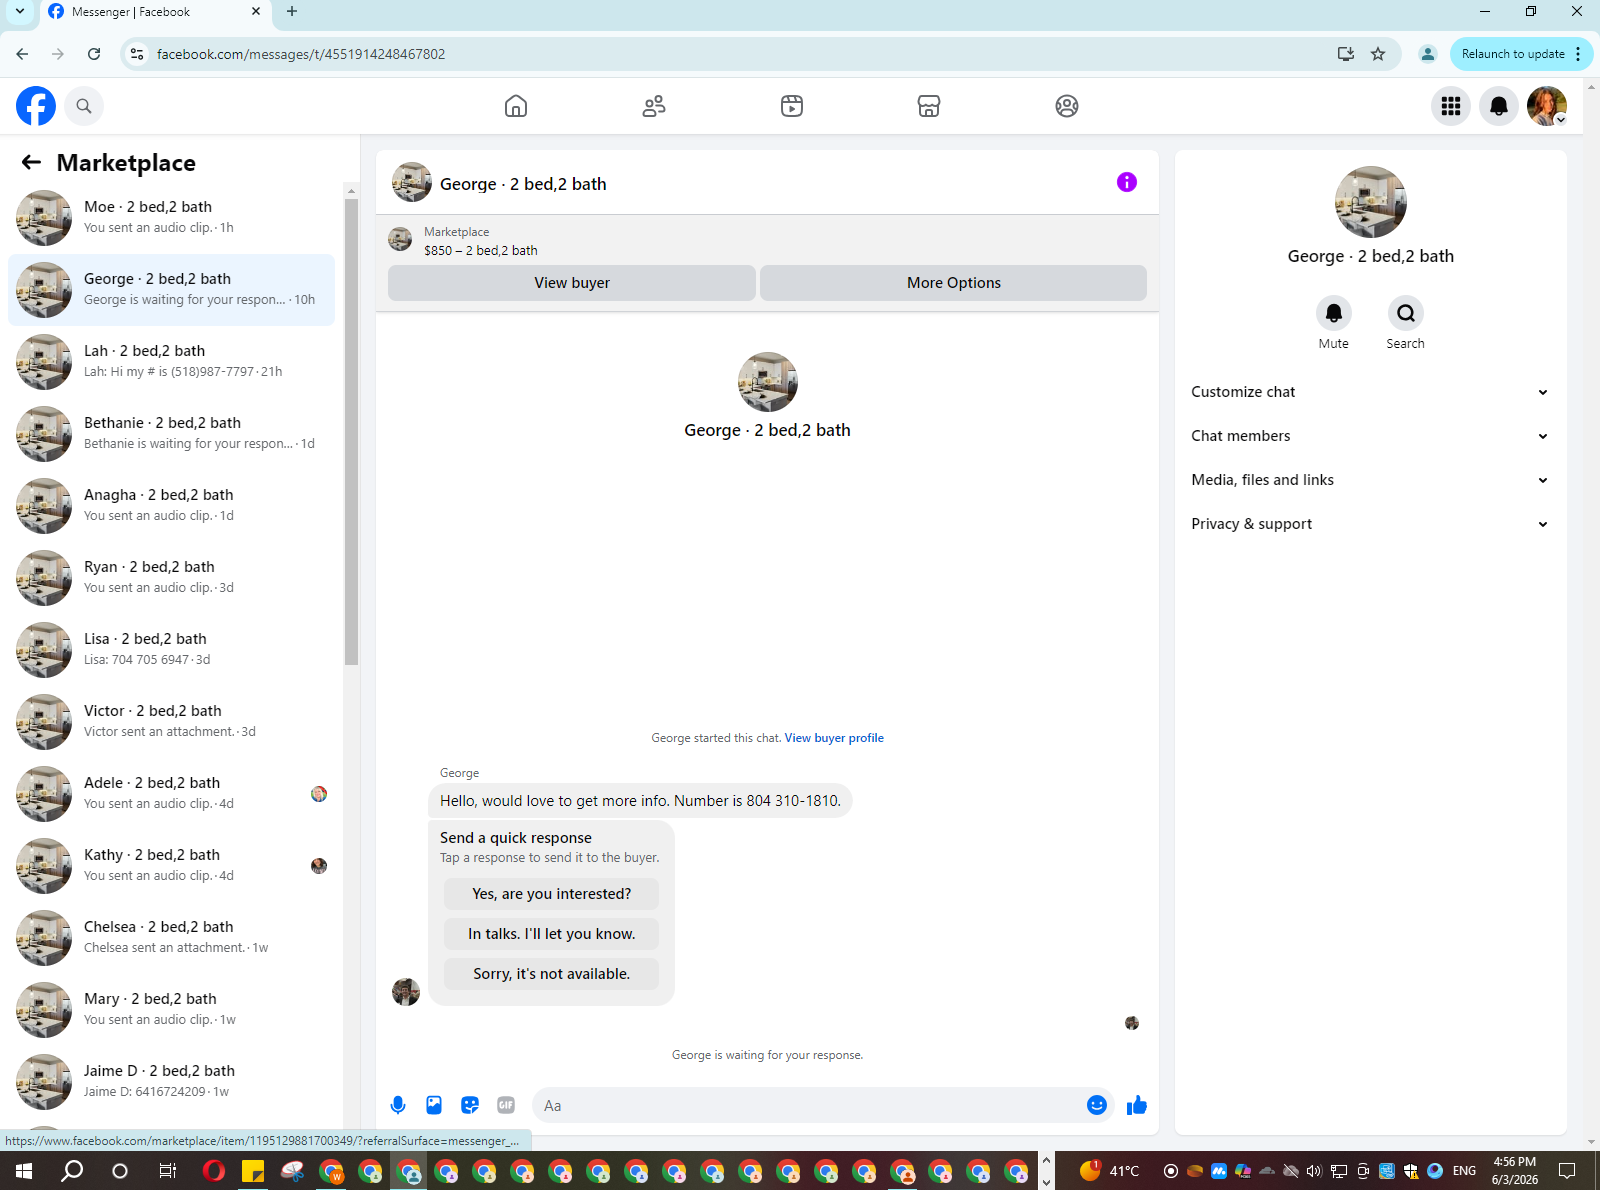
Task: Open Windows taskbar search
Action: pos(72,1171)
